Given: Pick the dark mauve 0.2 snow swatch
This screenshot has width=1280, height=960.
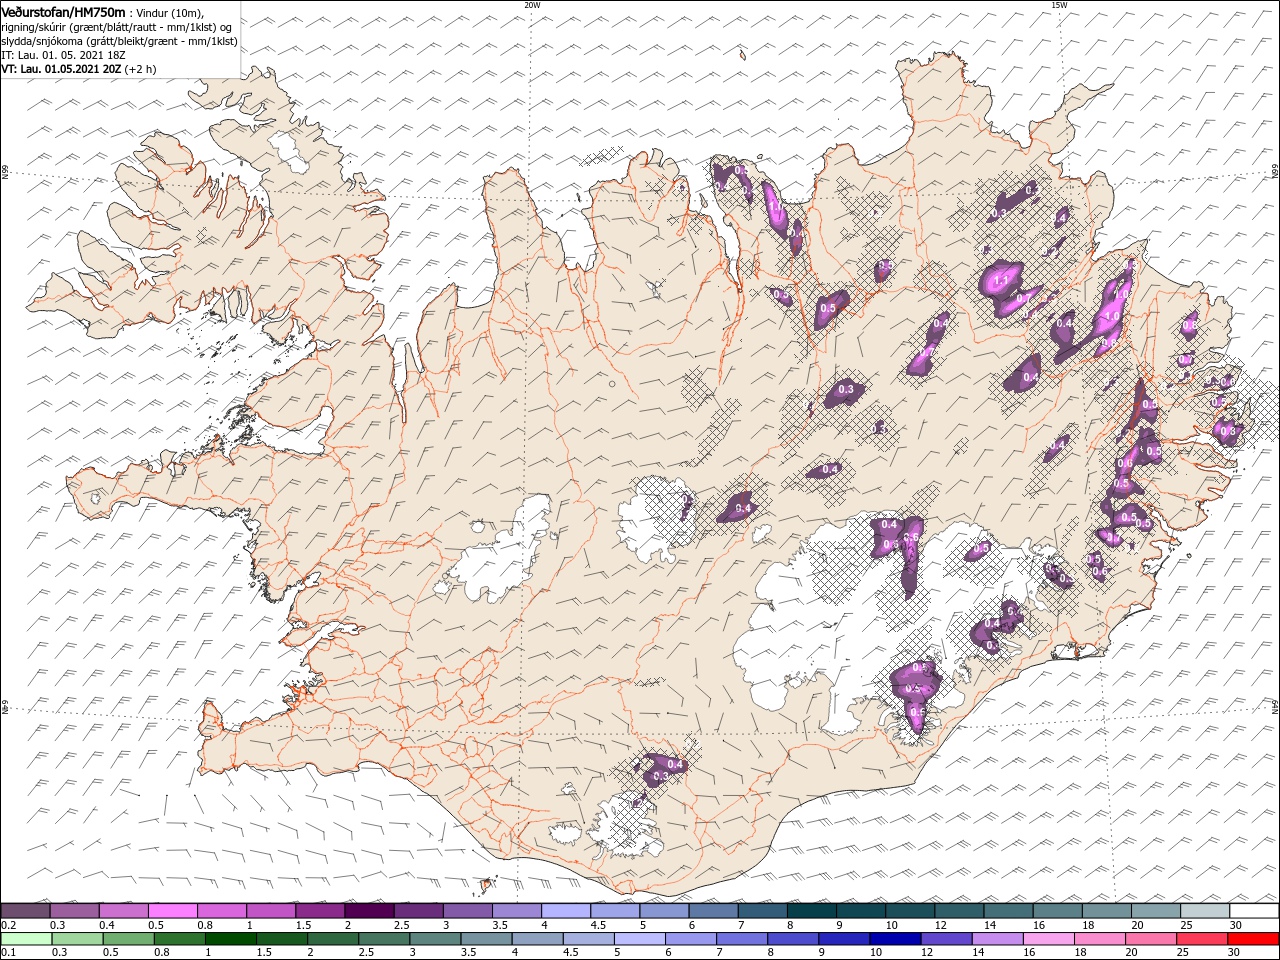Looking at the screenshot, I should (x=25, y=910).
